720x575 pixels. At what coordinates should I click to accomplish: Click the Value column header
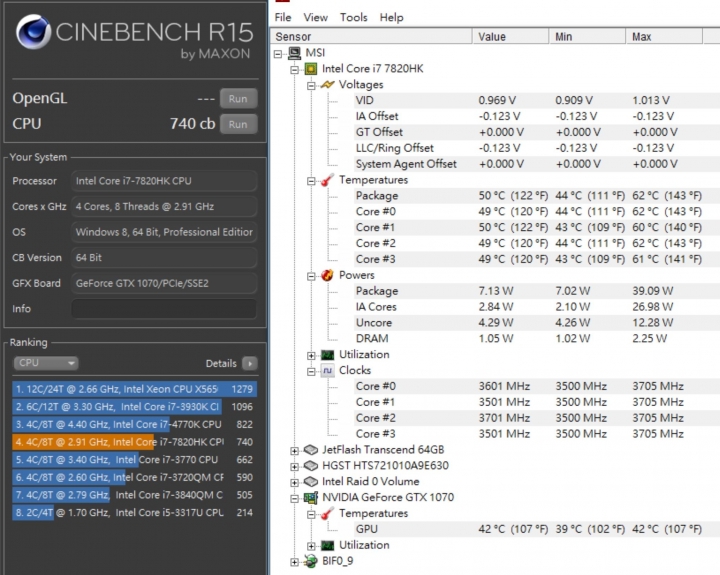511,36
